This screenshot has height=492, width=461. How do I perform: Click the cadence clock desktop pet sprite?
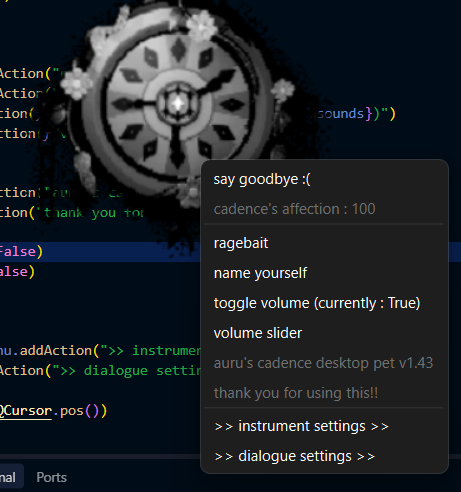pos(178,103)
